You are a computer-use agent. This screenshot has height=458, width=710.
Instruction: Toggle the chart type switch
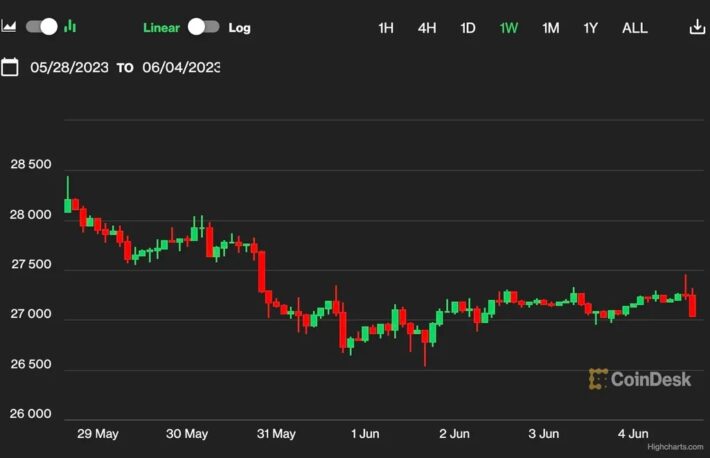[41, 27]
